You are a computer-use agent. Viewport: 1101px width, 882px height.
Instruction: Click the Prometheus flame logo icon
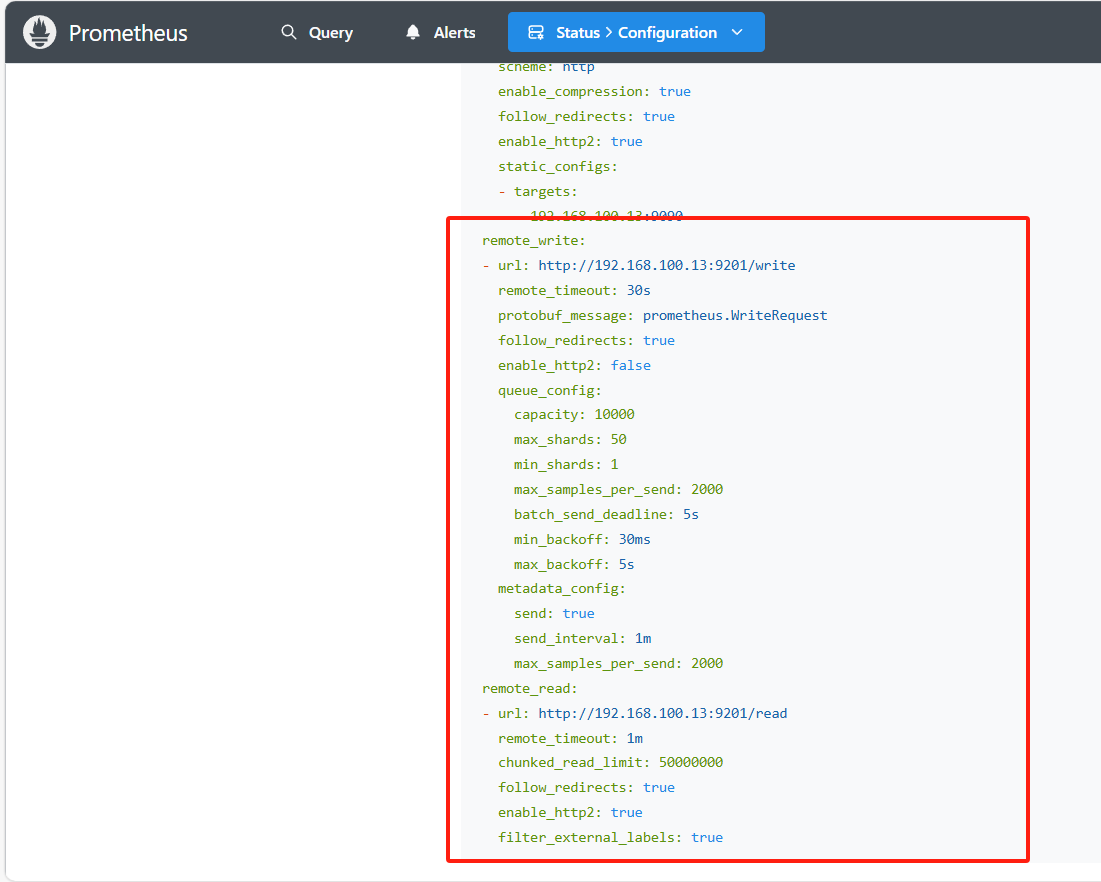(x=39, y=32)
